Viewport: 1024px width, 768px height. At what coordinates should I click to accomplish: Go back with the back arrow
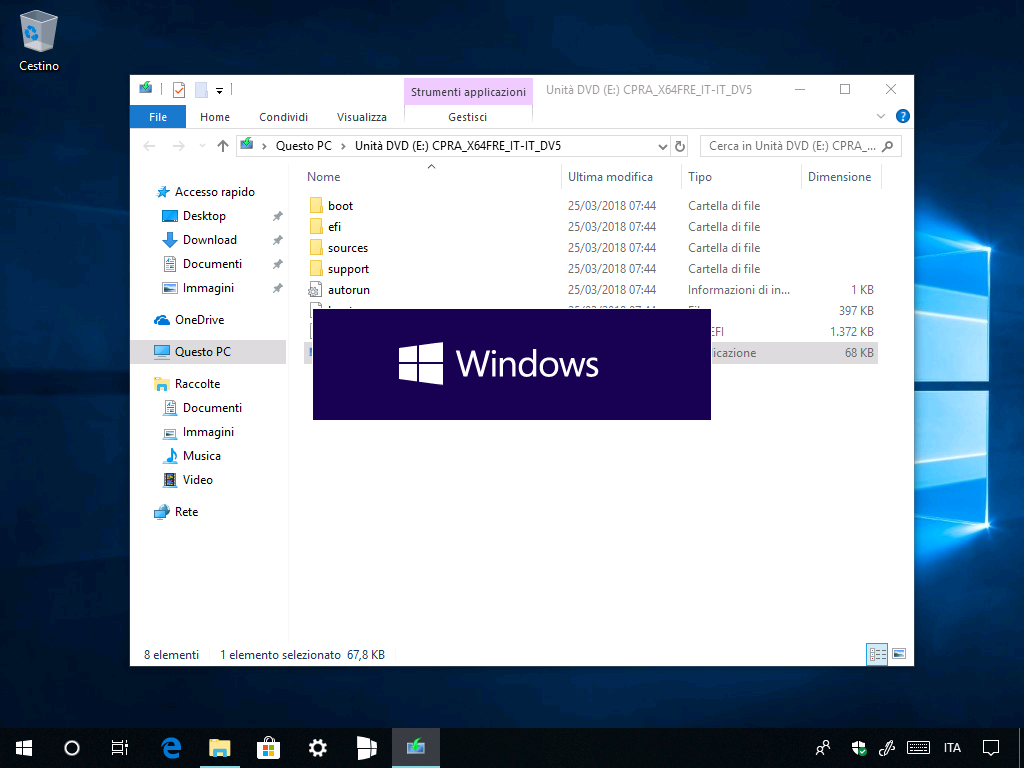tap(150, 146)
